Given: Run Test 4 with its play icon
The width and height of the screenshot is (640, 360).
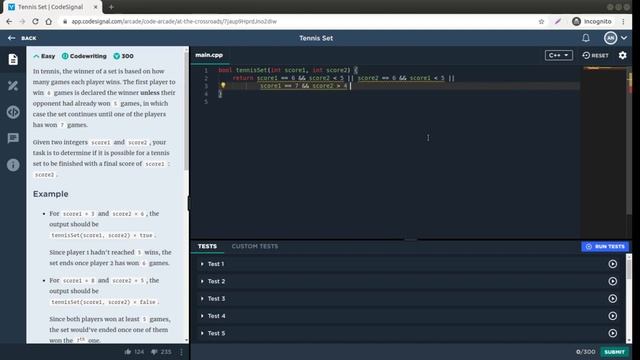Looking at the screenshot, I should [x=612, y=316].
